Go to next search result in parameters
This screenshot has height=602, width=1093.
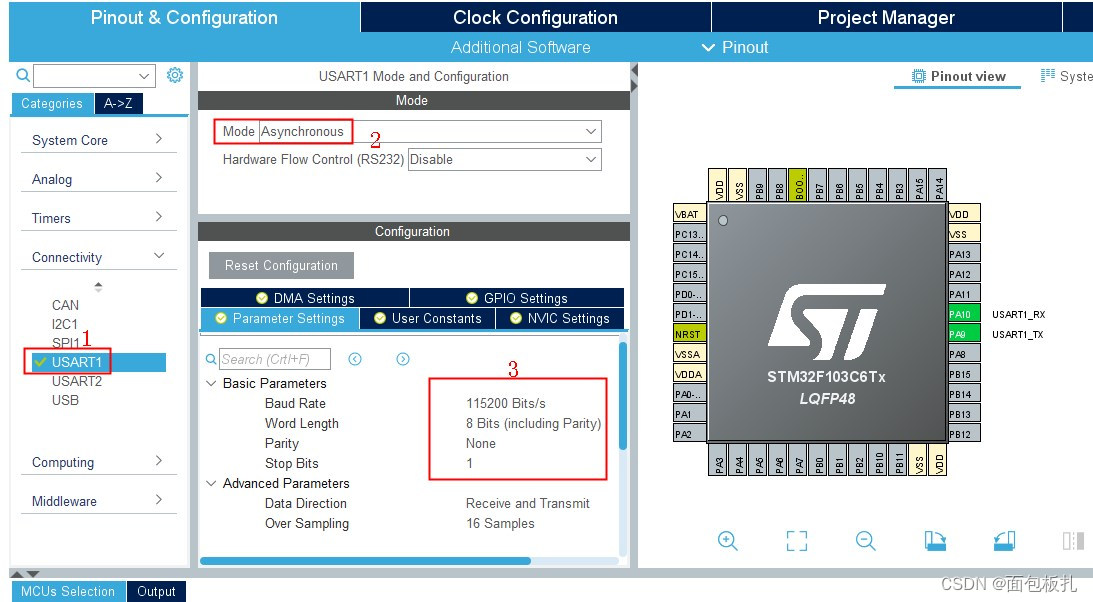click(x=403, y=359)
